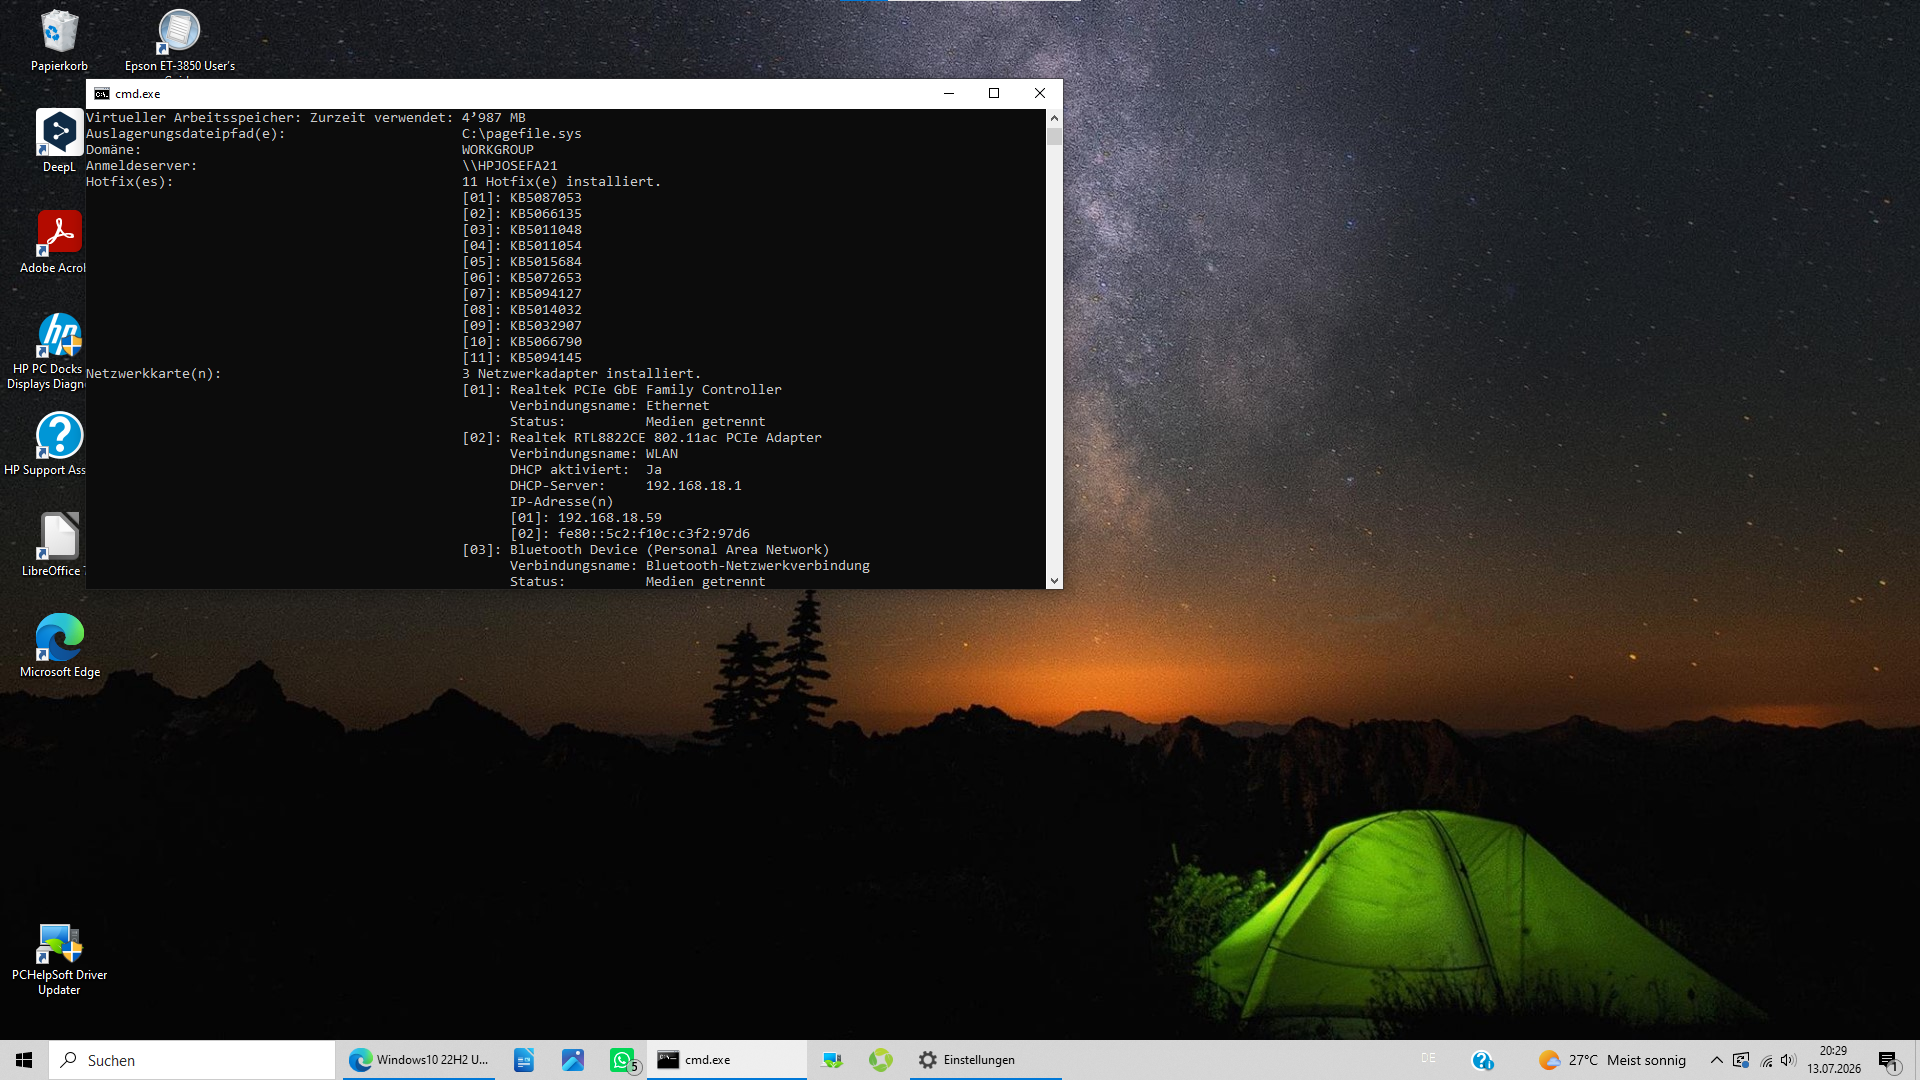The height and width of the screenshot is (1080, 1920).
Task: Click the cmd.exe vertical scrollbar thumb
Action: 1054,136
